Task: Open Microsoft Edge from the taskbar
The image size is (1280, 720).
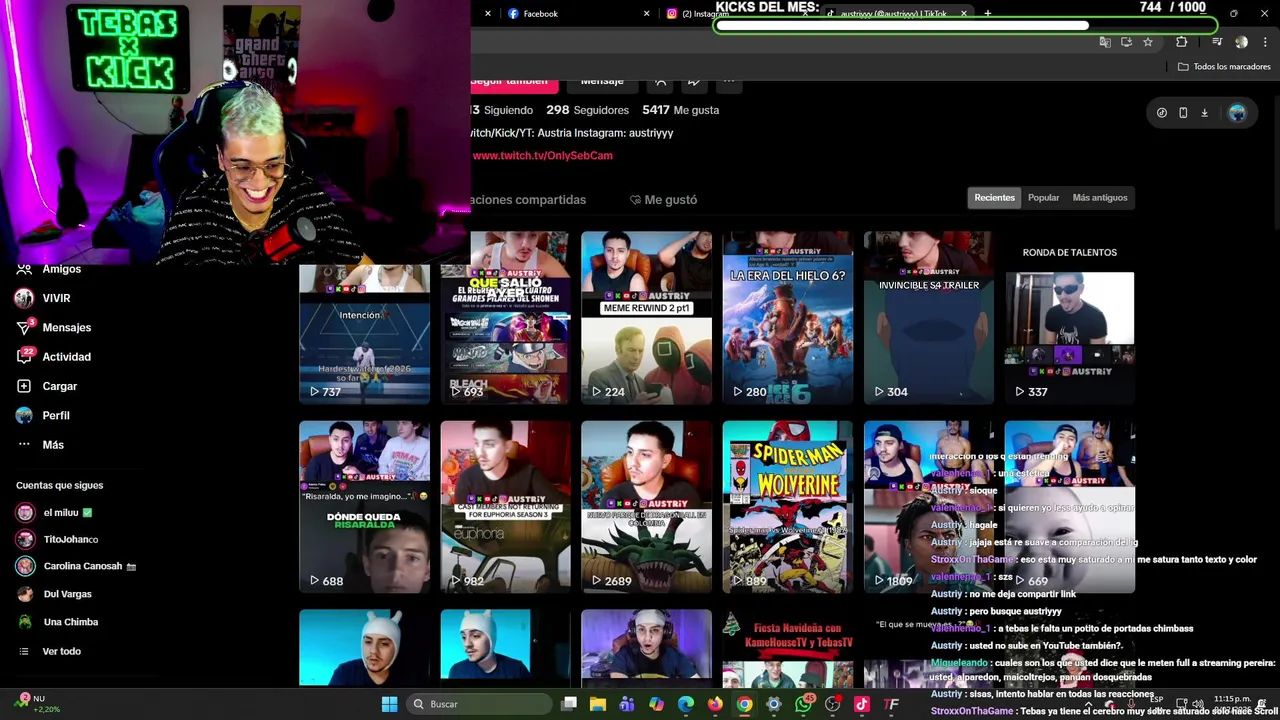Action: (686, 704)
